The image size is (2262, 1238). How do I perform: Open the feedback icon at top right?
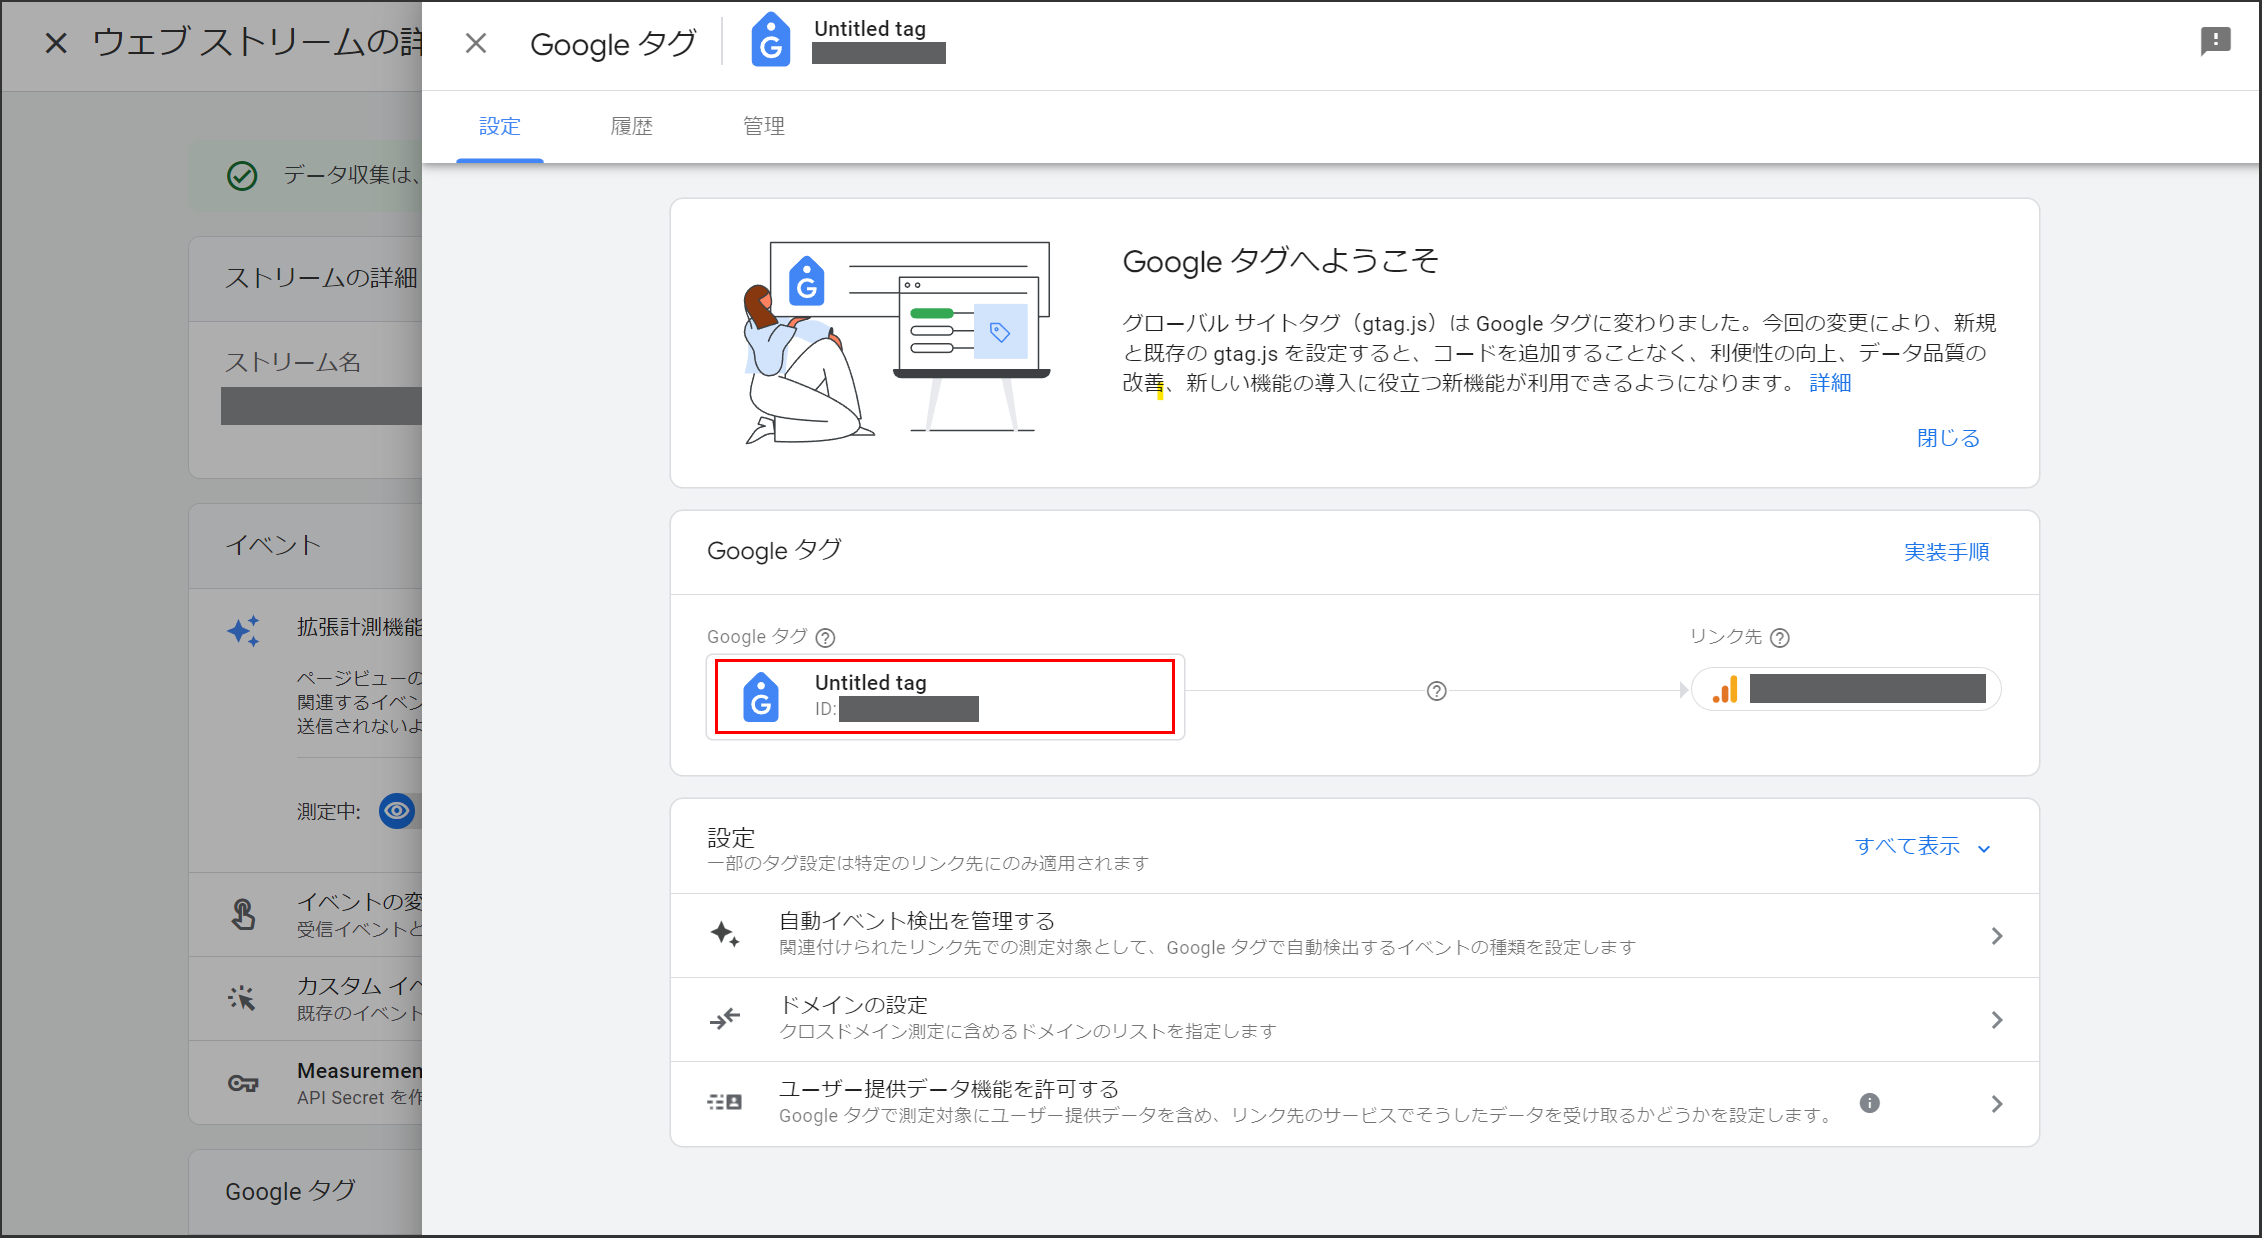(2216, 41)
